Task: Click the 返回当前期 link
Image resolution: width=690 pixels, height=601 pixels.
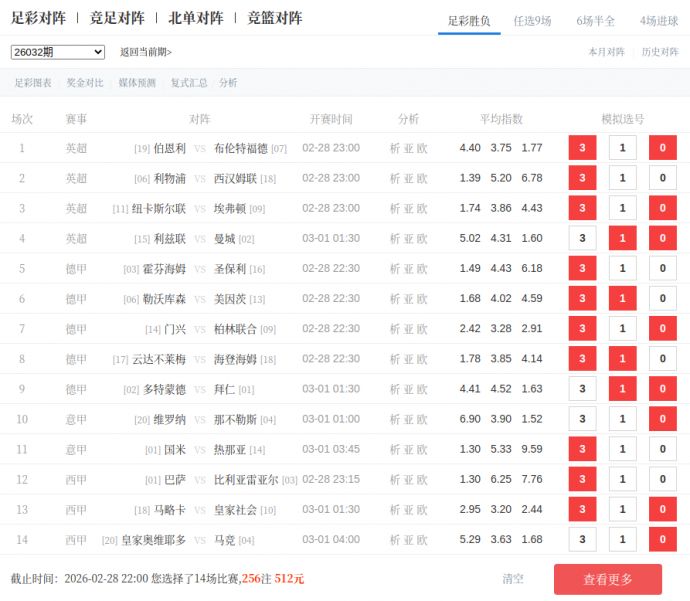Action: (146, 52)
